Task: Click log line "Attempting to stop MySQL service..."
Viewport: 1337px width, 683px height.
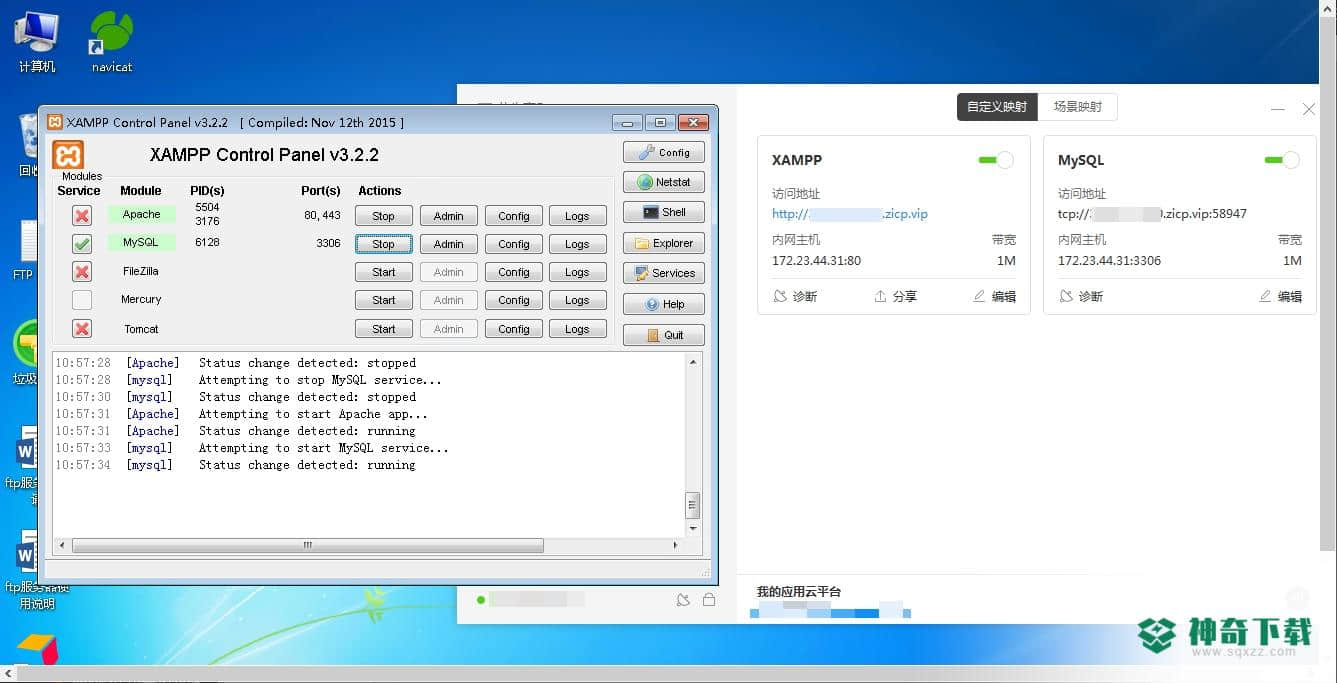Action: [320, 380]
